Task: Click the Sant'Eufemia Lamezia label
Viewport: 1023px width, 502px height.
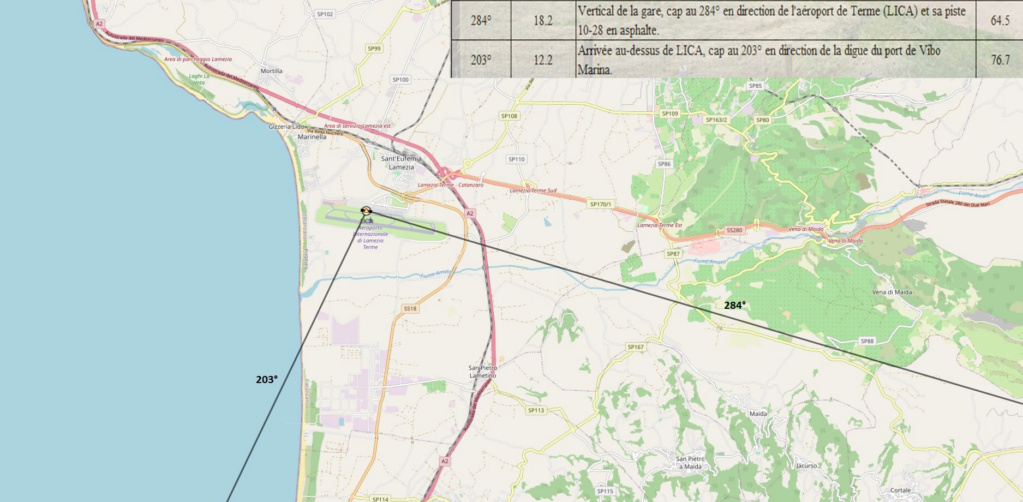Action: [x=401, y=163]
